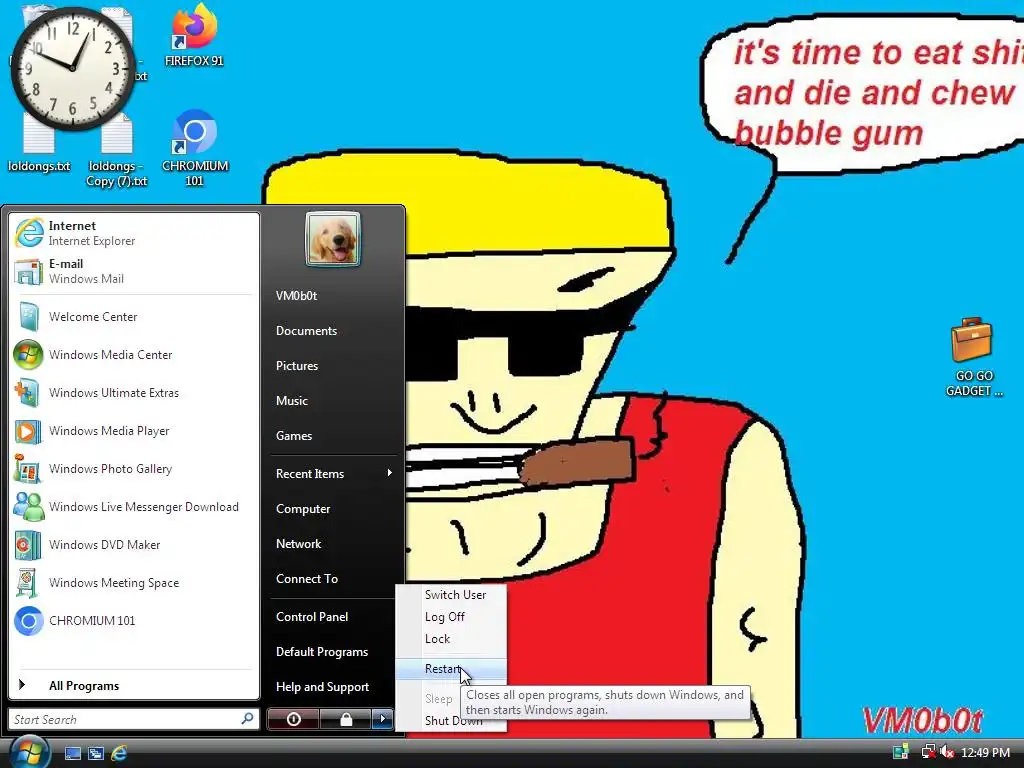Open Connect To from Start menu

pos(334,579)
